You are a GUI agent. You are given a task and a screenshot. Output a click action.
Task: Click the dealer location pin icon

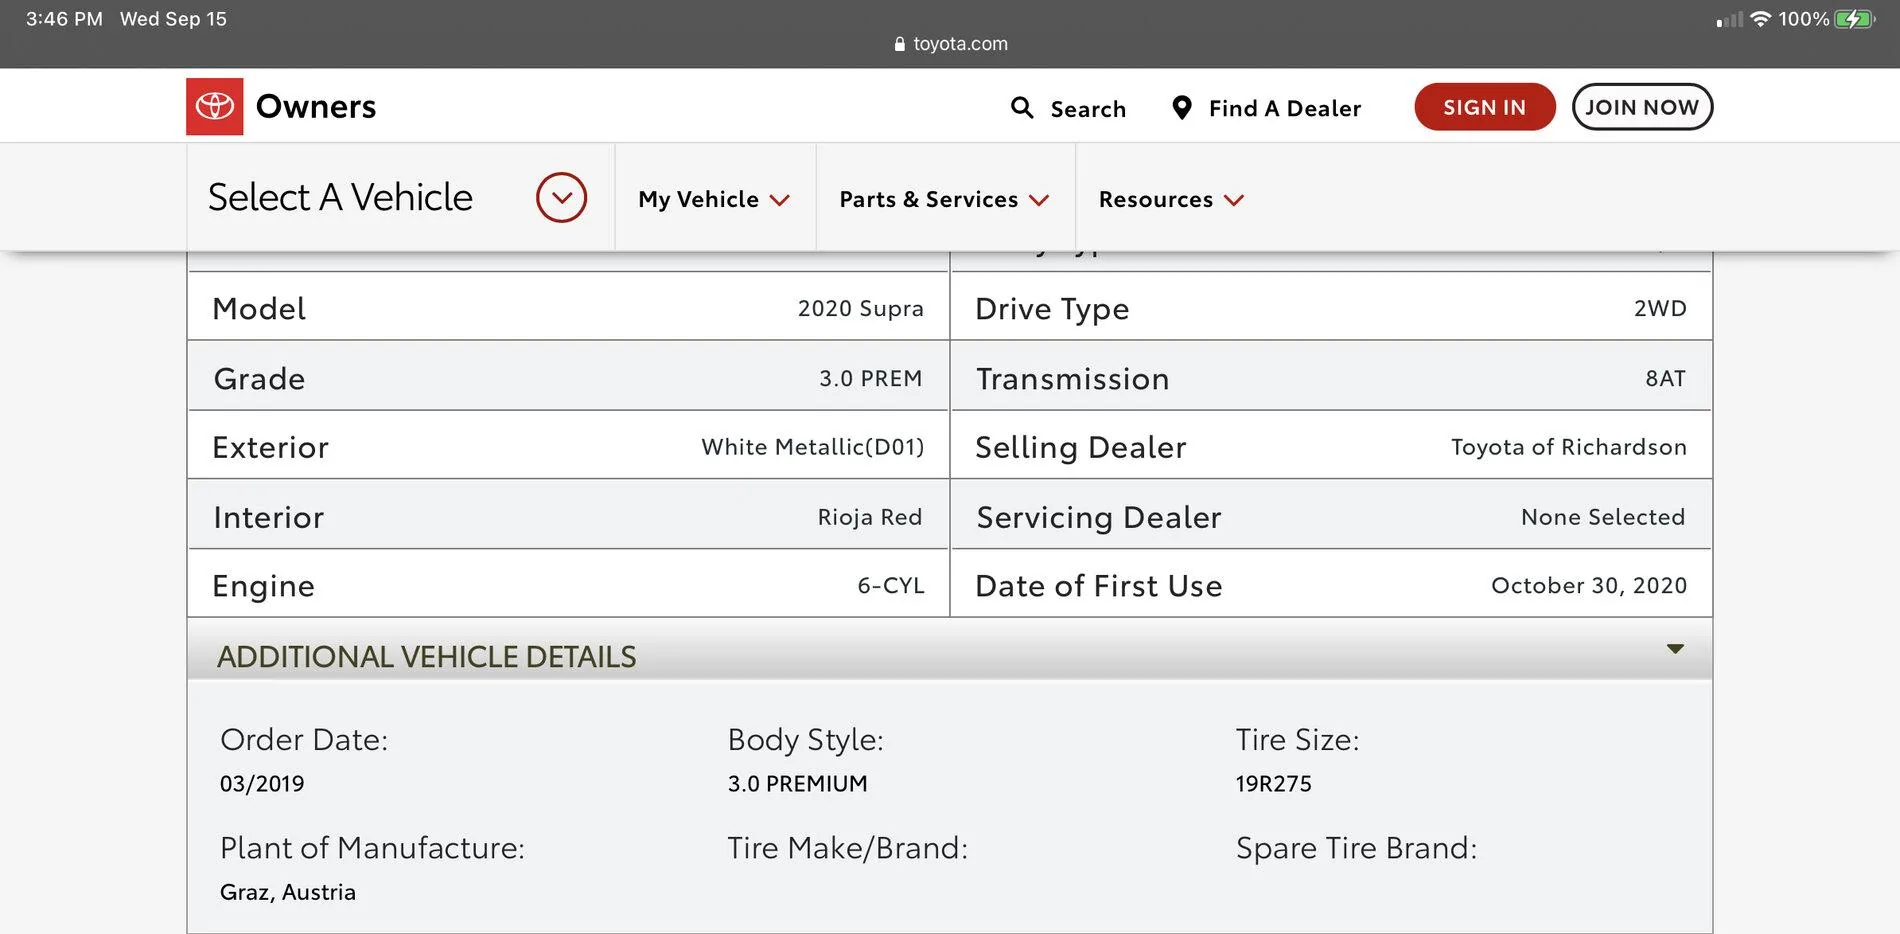(1181, 107)
